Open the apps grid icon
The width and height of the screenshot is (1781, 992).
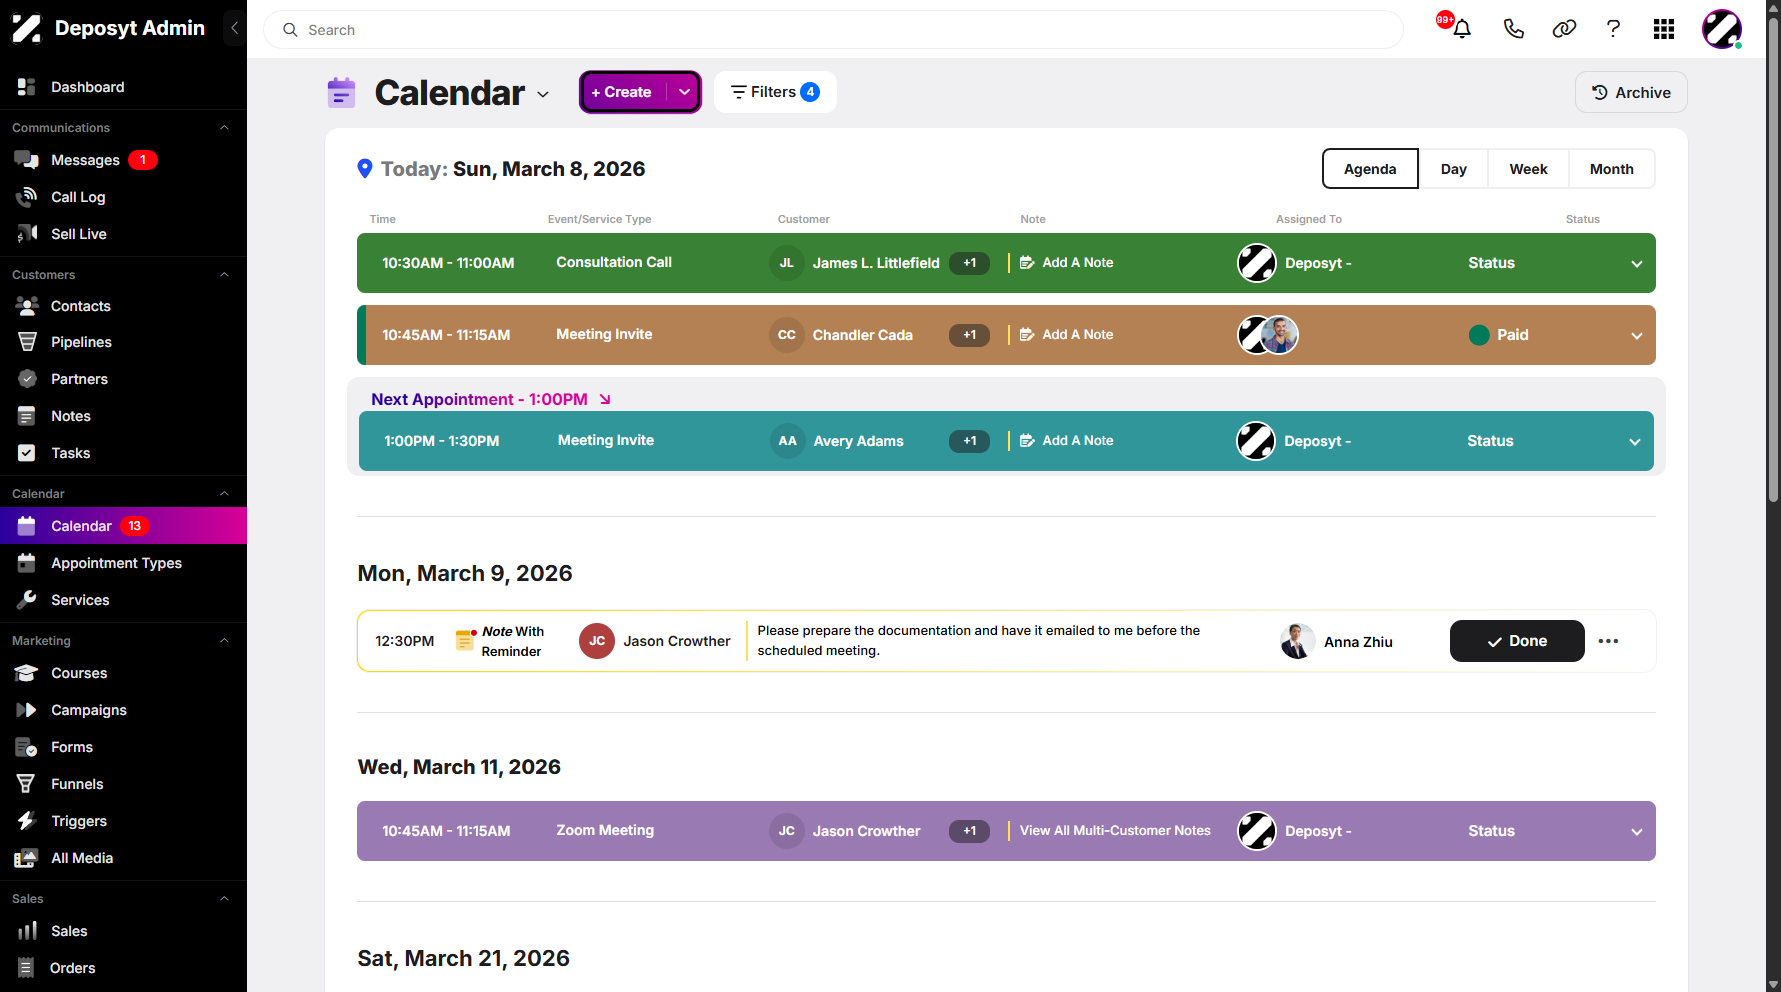click(x=1664, y=29)
